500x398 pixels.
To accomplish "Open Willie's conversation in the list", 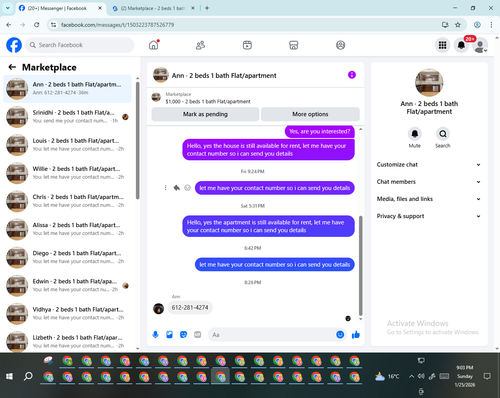I will point(67,173).
